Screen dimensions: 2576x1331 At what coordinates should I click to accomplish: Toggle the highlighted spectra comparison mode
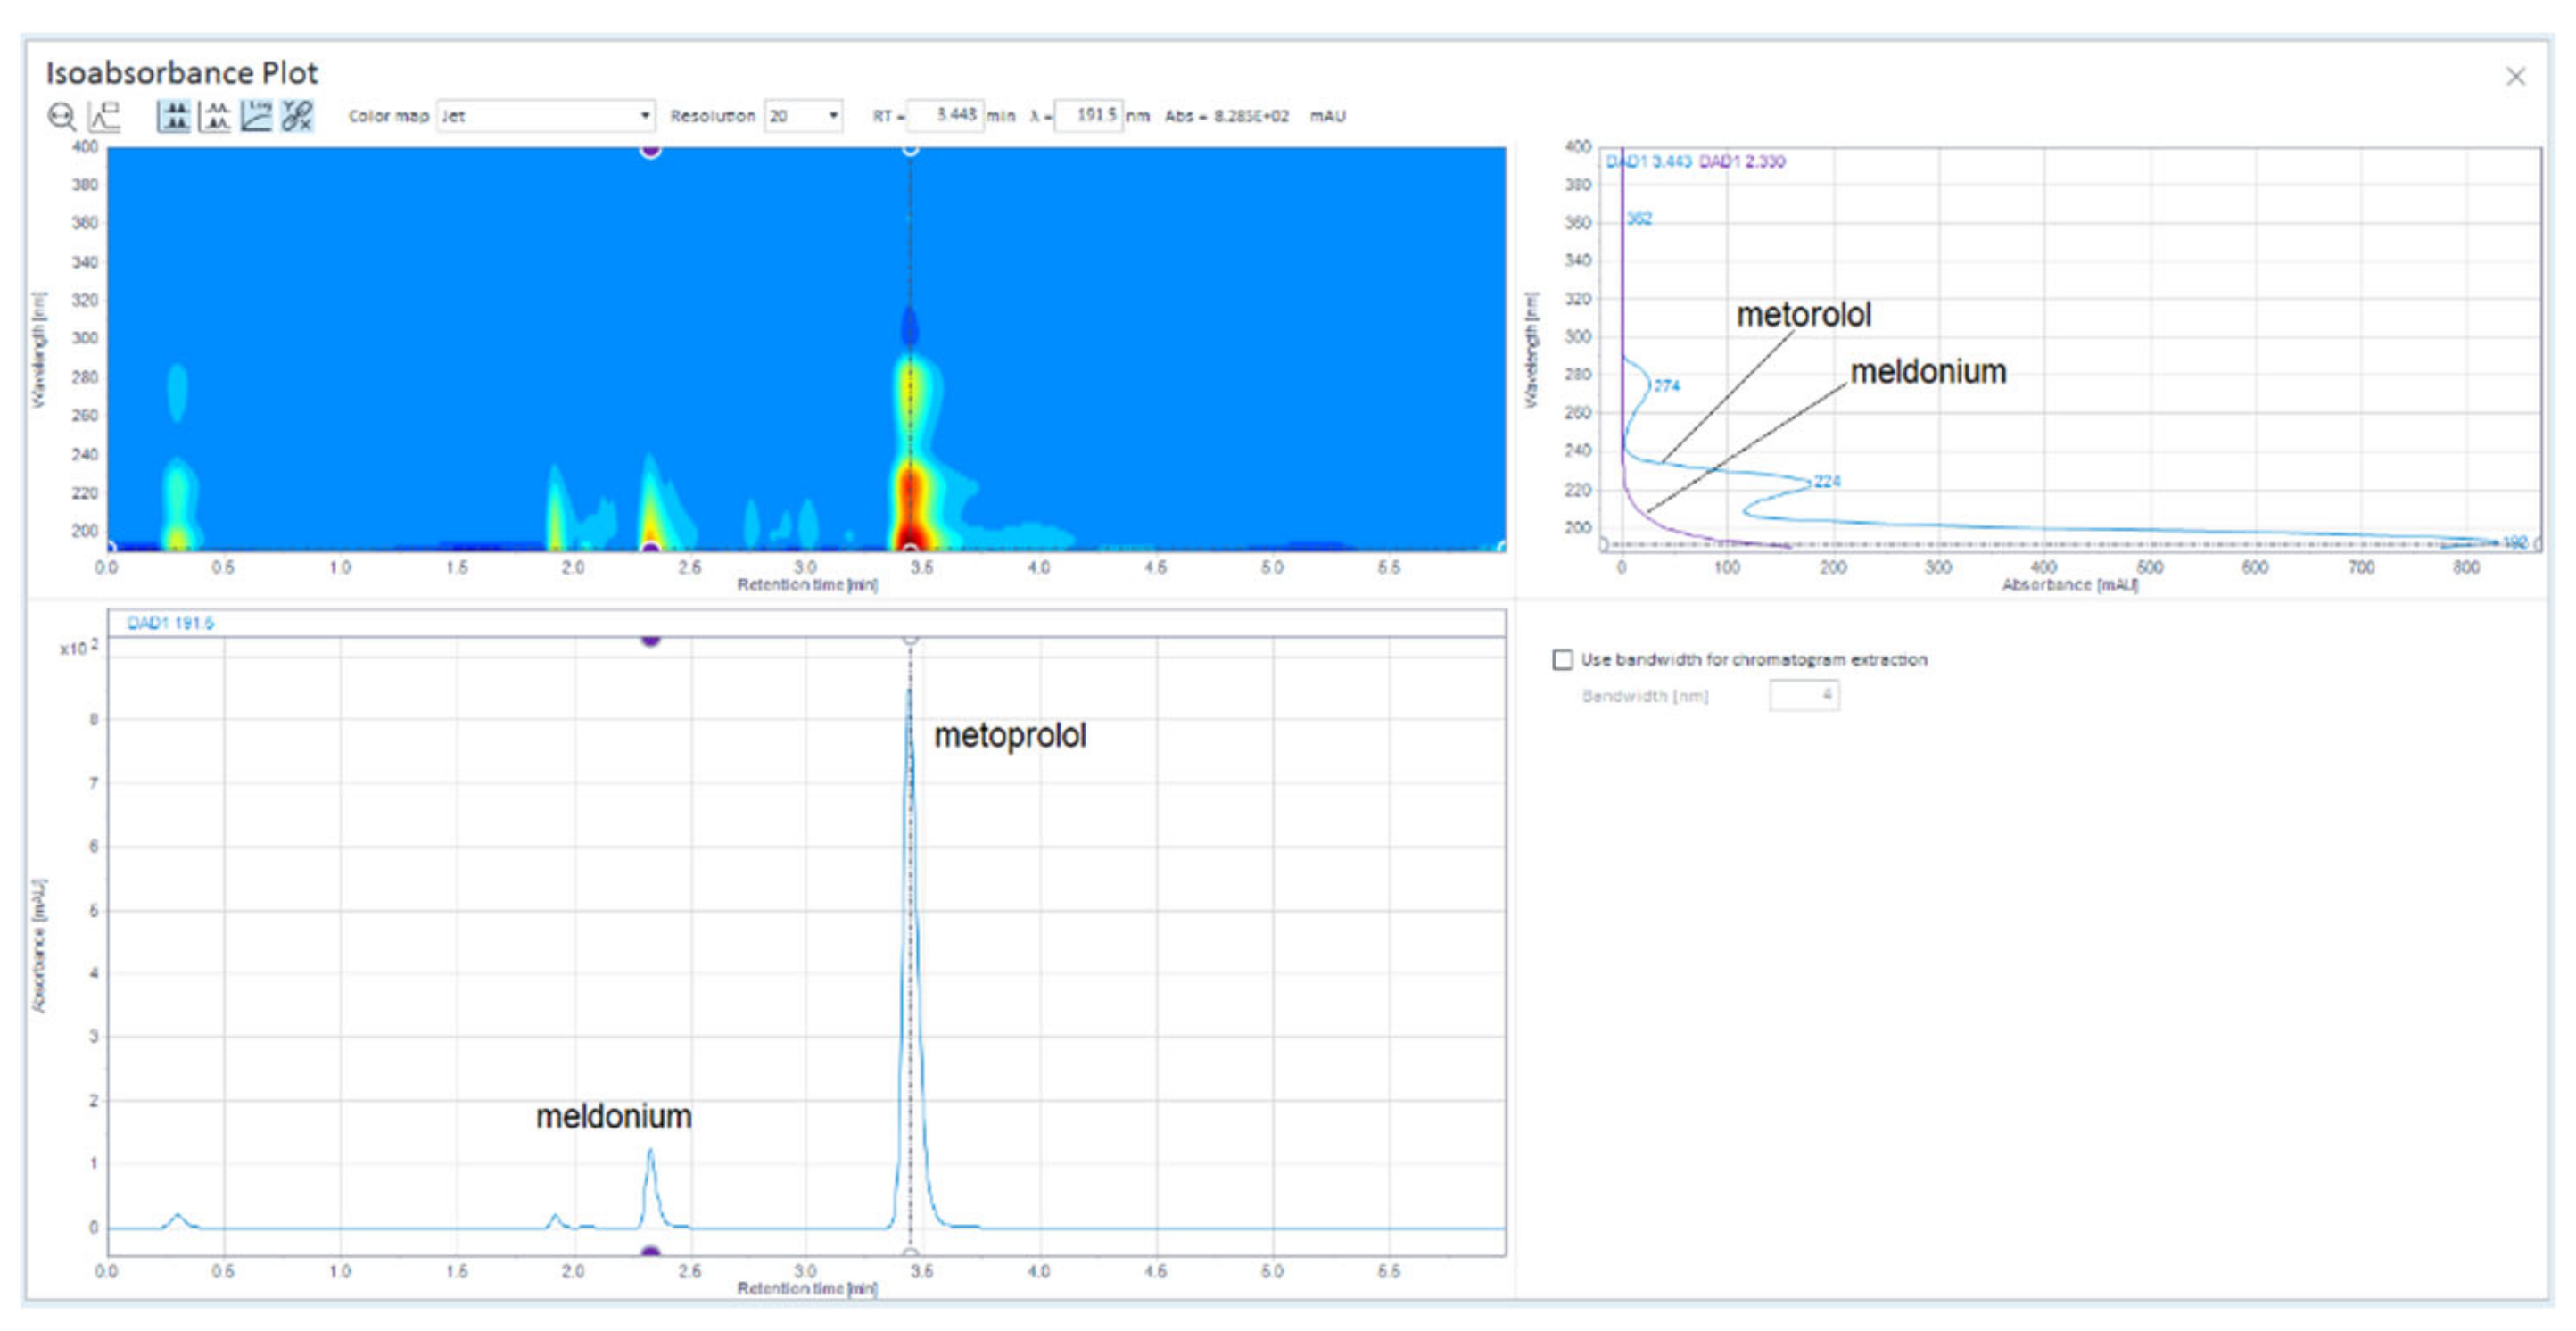pyautogui.click(x=174, y=118)
